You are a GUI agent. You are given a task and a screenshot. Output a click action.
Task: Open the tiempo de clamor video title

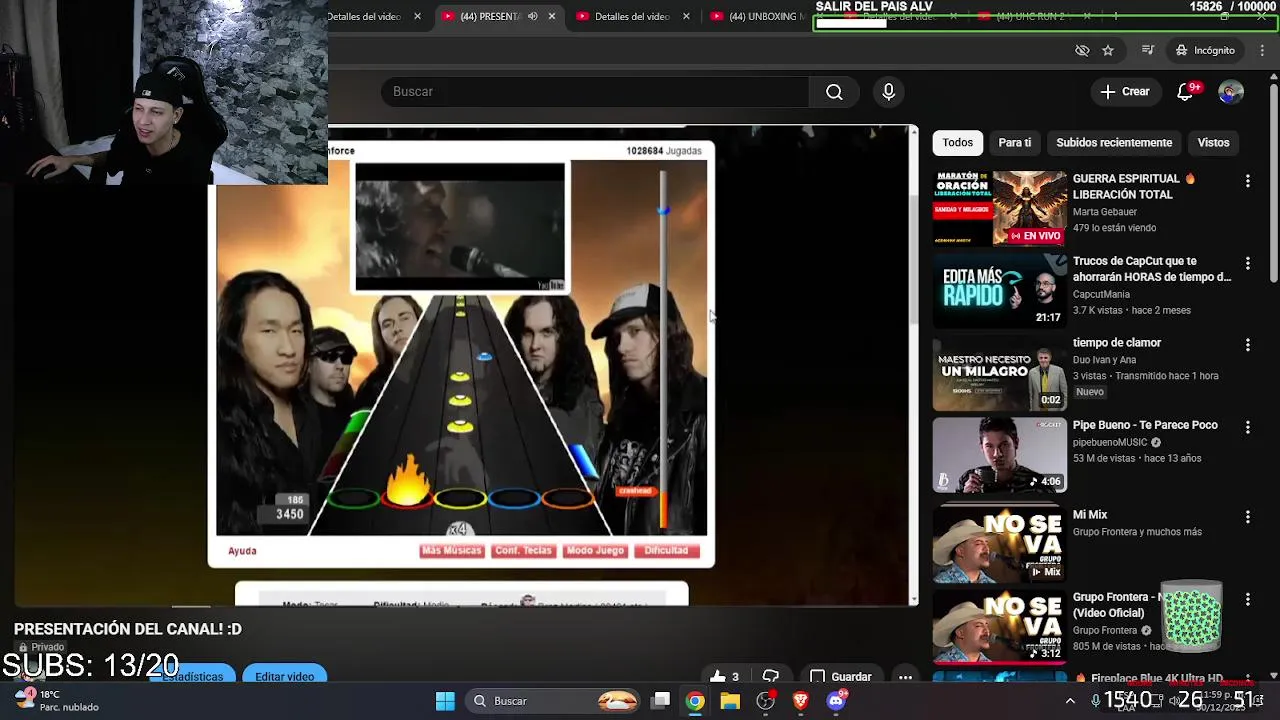pos(1117,343)
